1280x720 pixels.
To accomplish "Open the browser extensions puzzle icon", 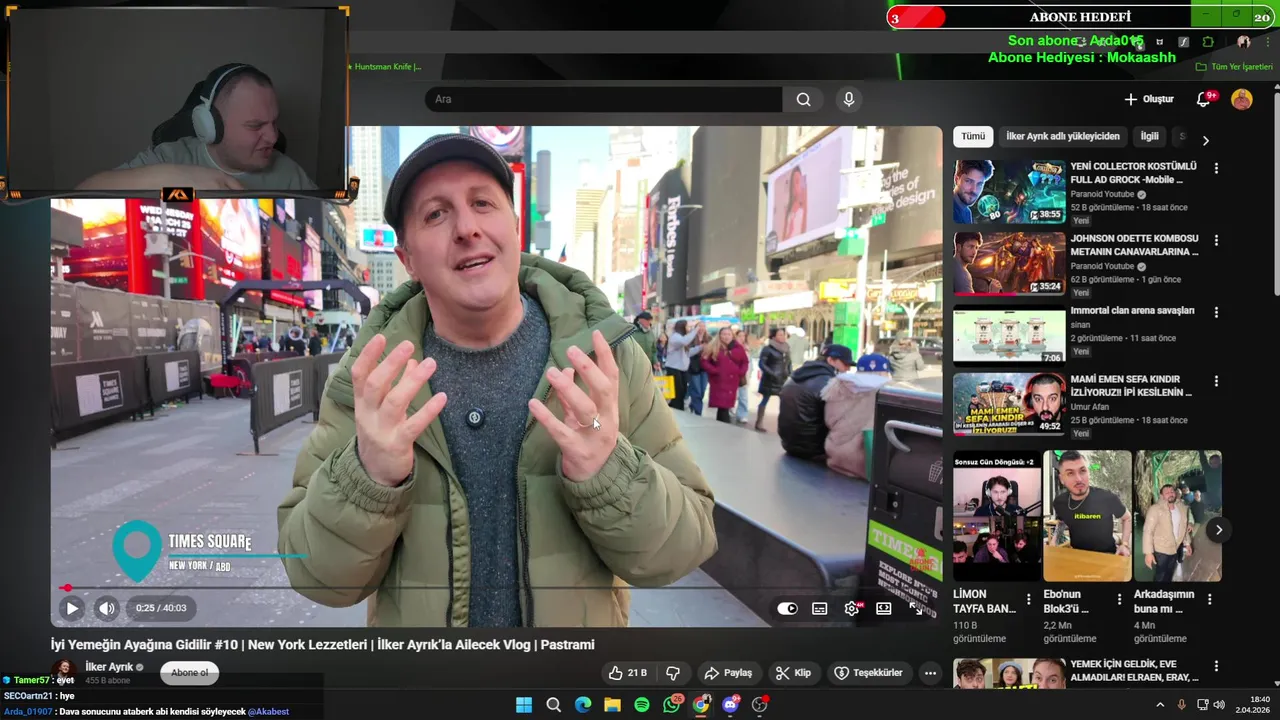I will click(x=1208, y=42).
